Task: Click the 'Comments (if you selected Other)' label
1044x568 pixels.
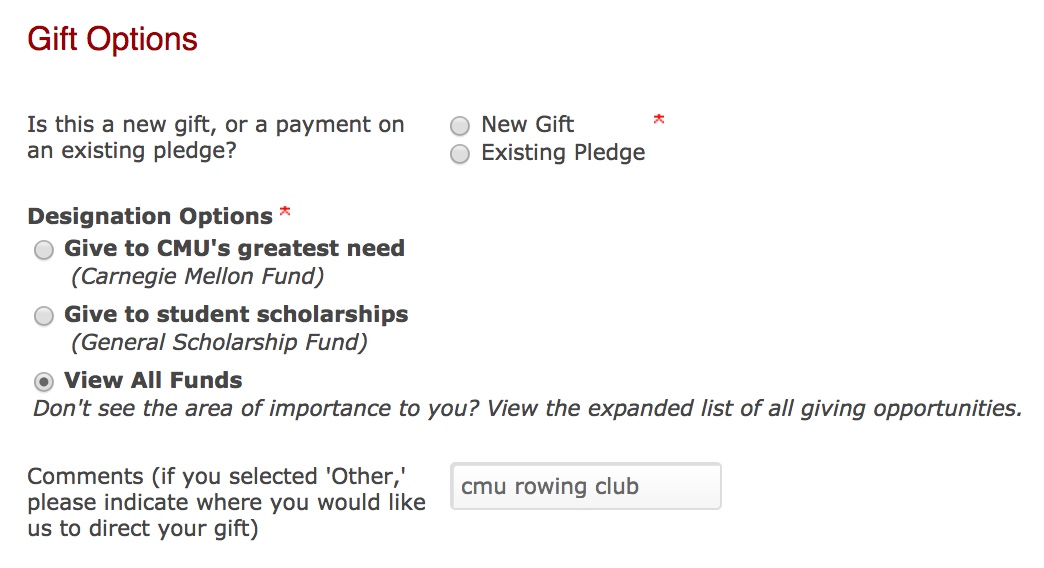Action: pyautogui.click(x=226, y=502)
